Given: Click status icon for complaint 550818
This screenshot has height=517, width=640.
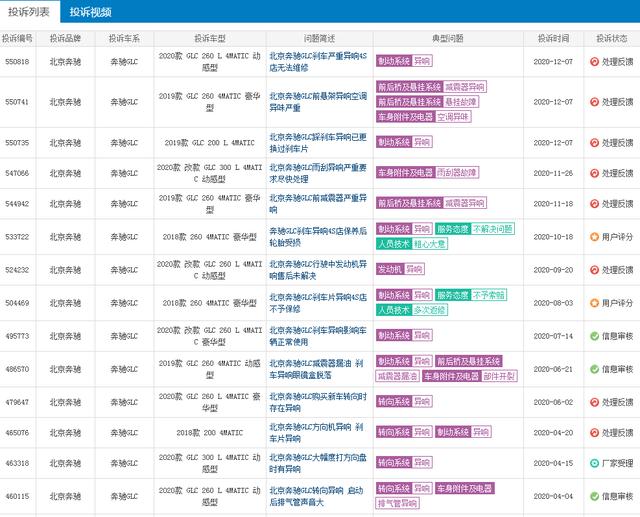Looking at the screenshot, I should pyautogui.click(x=594, y=62).
